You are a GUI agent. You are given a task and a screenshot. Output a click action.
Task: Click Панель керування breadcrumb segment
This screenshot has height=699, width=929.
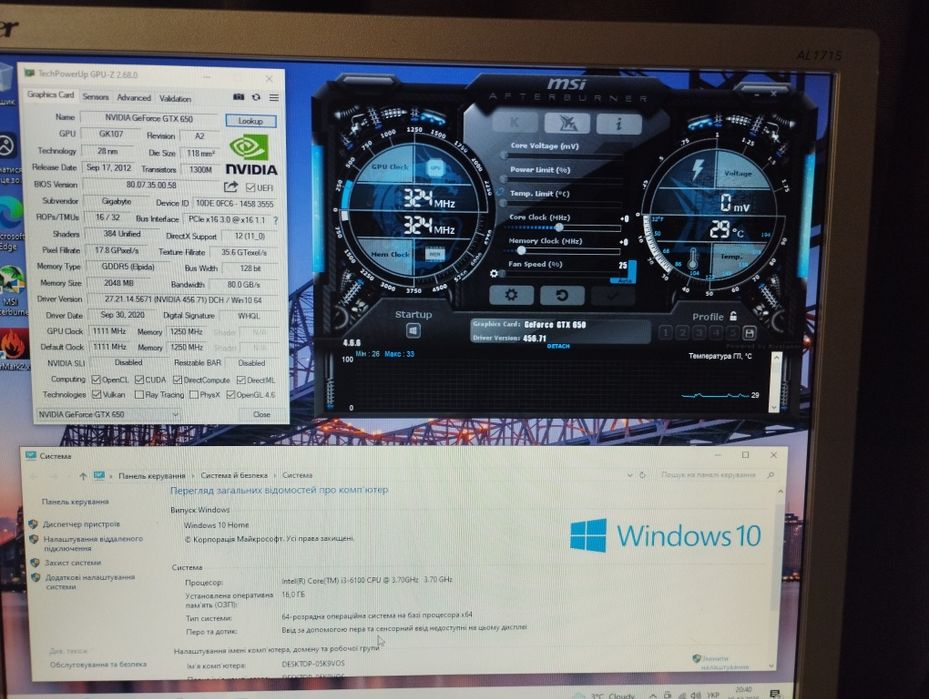[x=152, y=476]
